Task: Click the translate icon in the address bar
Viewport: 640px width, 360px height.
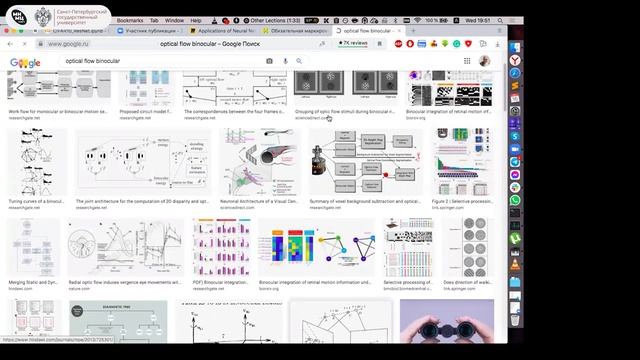Action: tap(322, 44)
